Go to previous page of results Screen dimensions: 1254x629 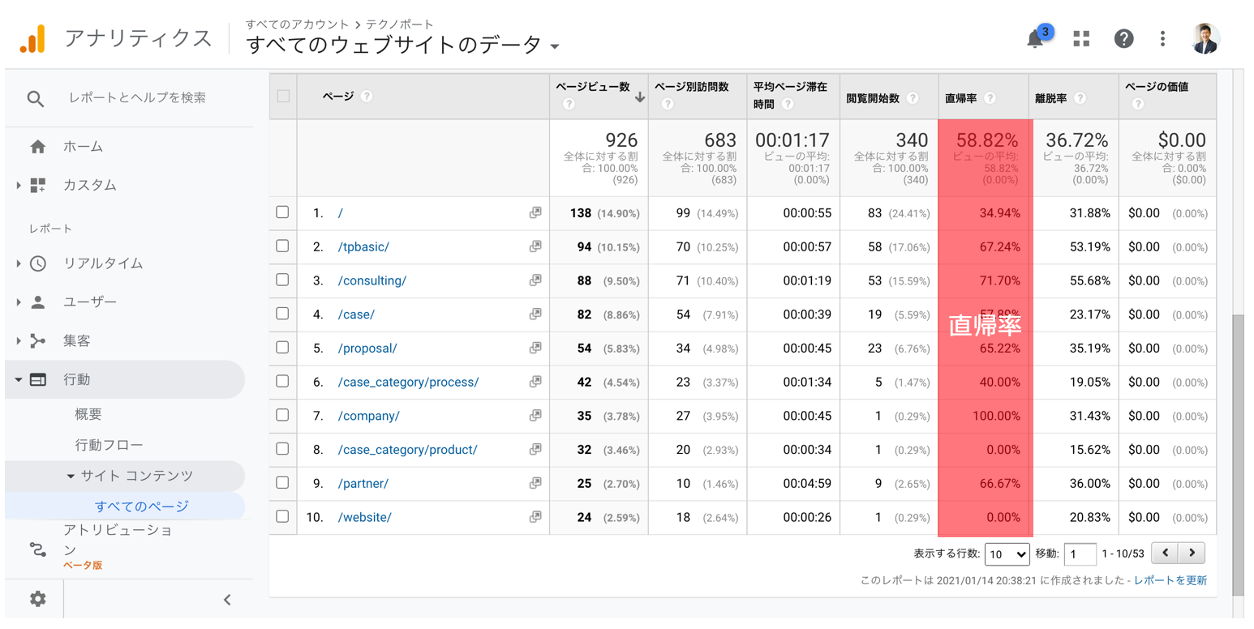(x=1165, y=553)
